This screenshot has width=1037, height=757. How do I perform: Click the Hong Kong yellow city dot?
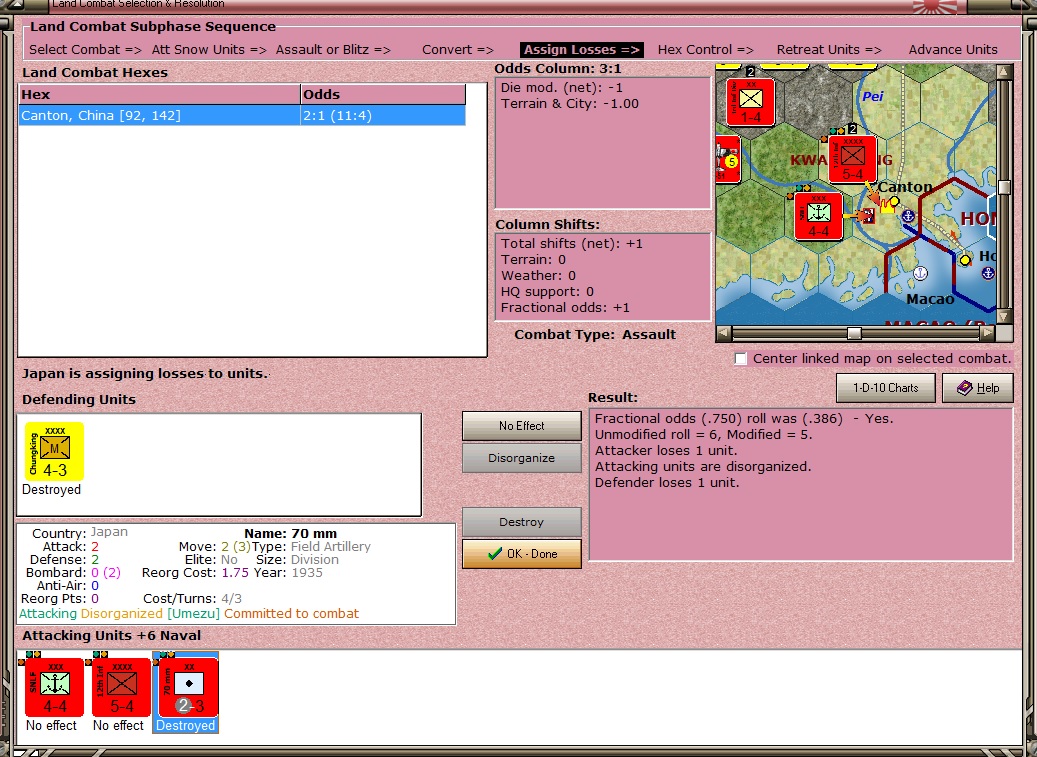pos(966,260)
